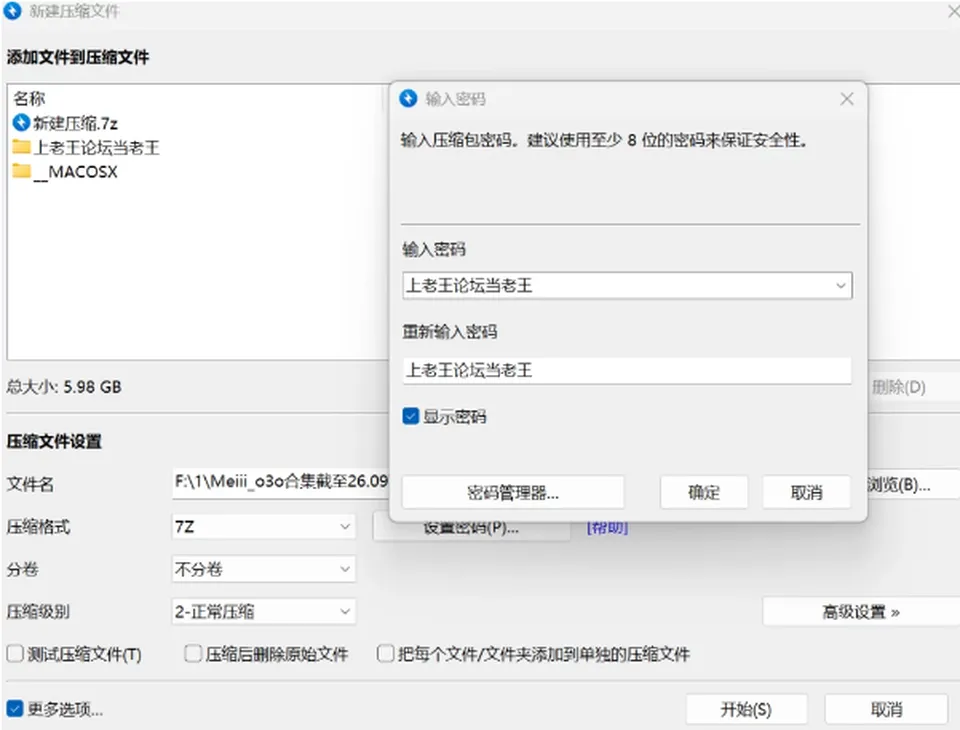
Task: Start compression with 开始(S)
Action: [746, 709]
